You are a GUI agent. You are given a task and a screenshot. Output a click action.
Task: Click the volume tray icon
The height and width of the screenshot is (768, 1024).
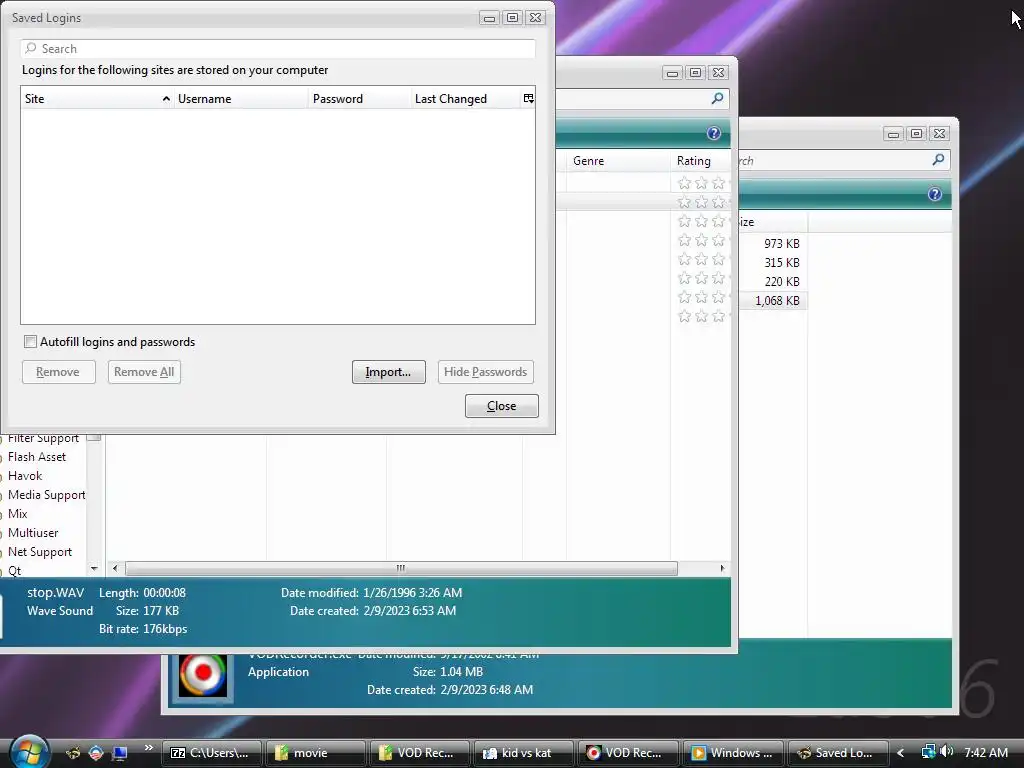(948, 752)
